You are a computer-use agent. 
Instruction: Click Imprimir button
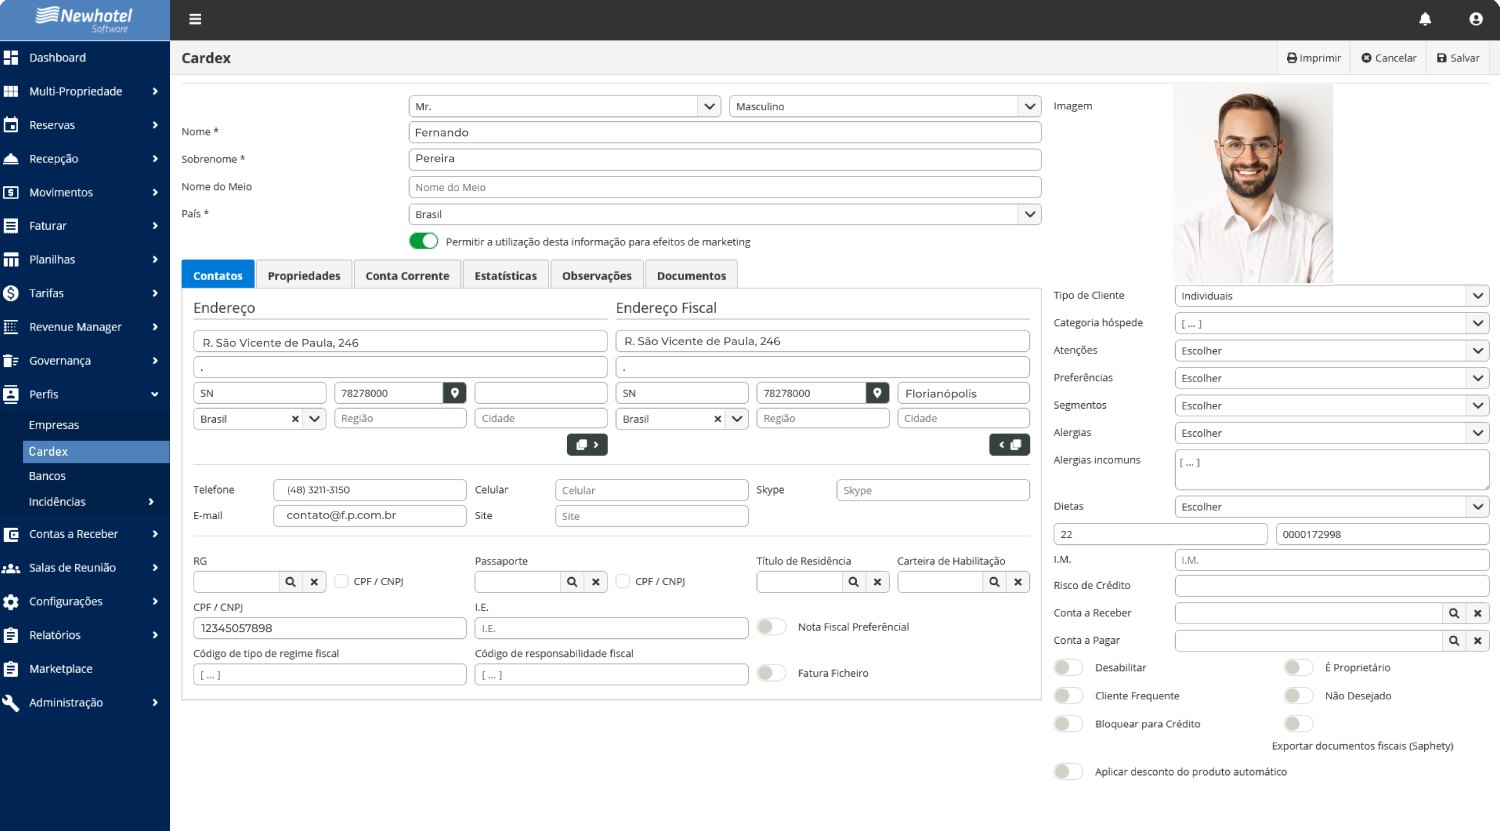click(x=1314, y=58)
